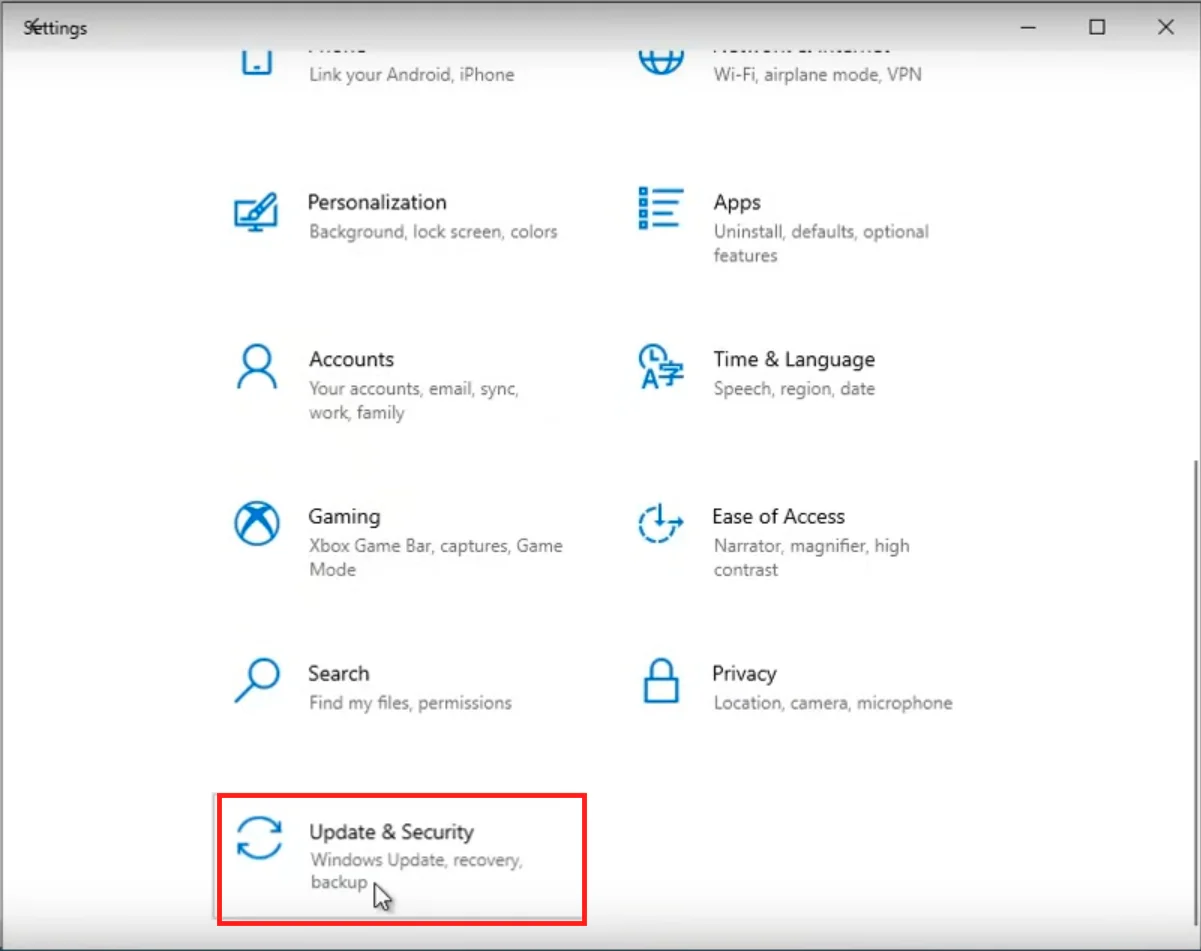Open the Search category title
The height and width of the screenshot is (951, 1201).
pos(338,673)
